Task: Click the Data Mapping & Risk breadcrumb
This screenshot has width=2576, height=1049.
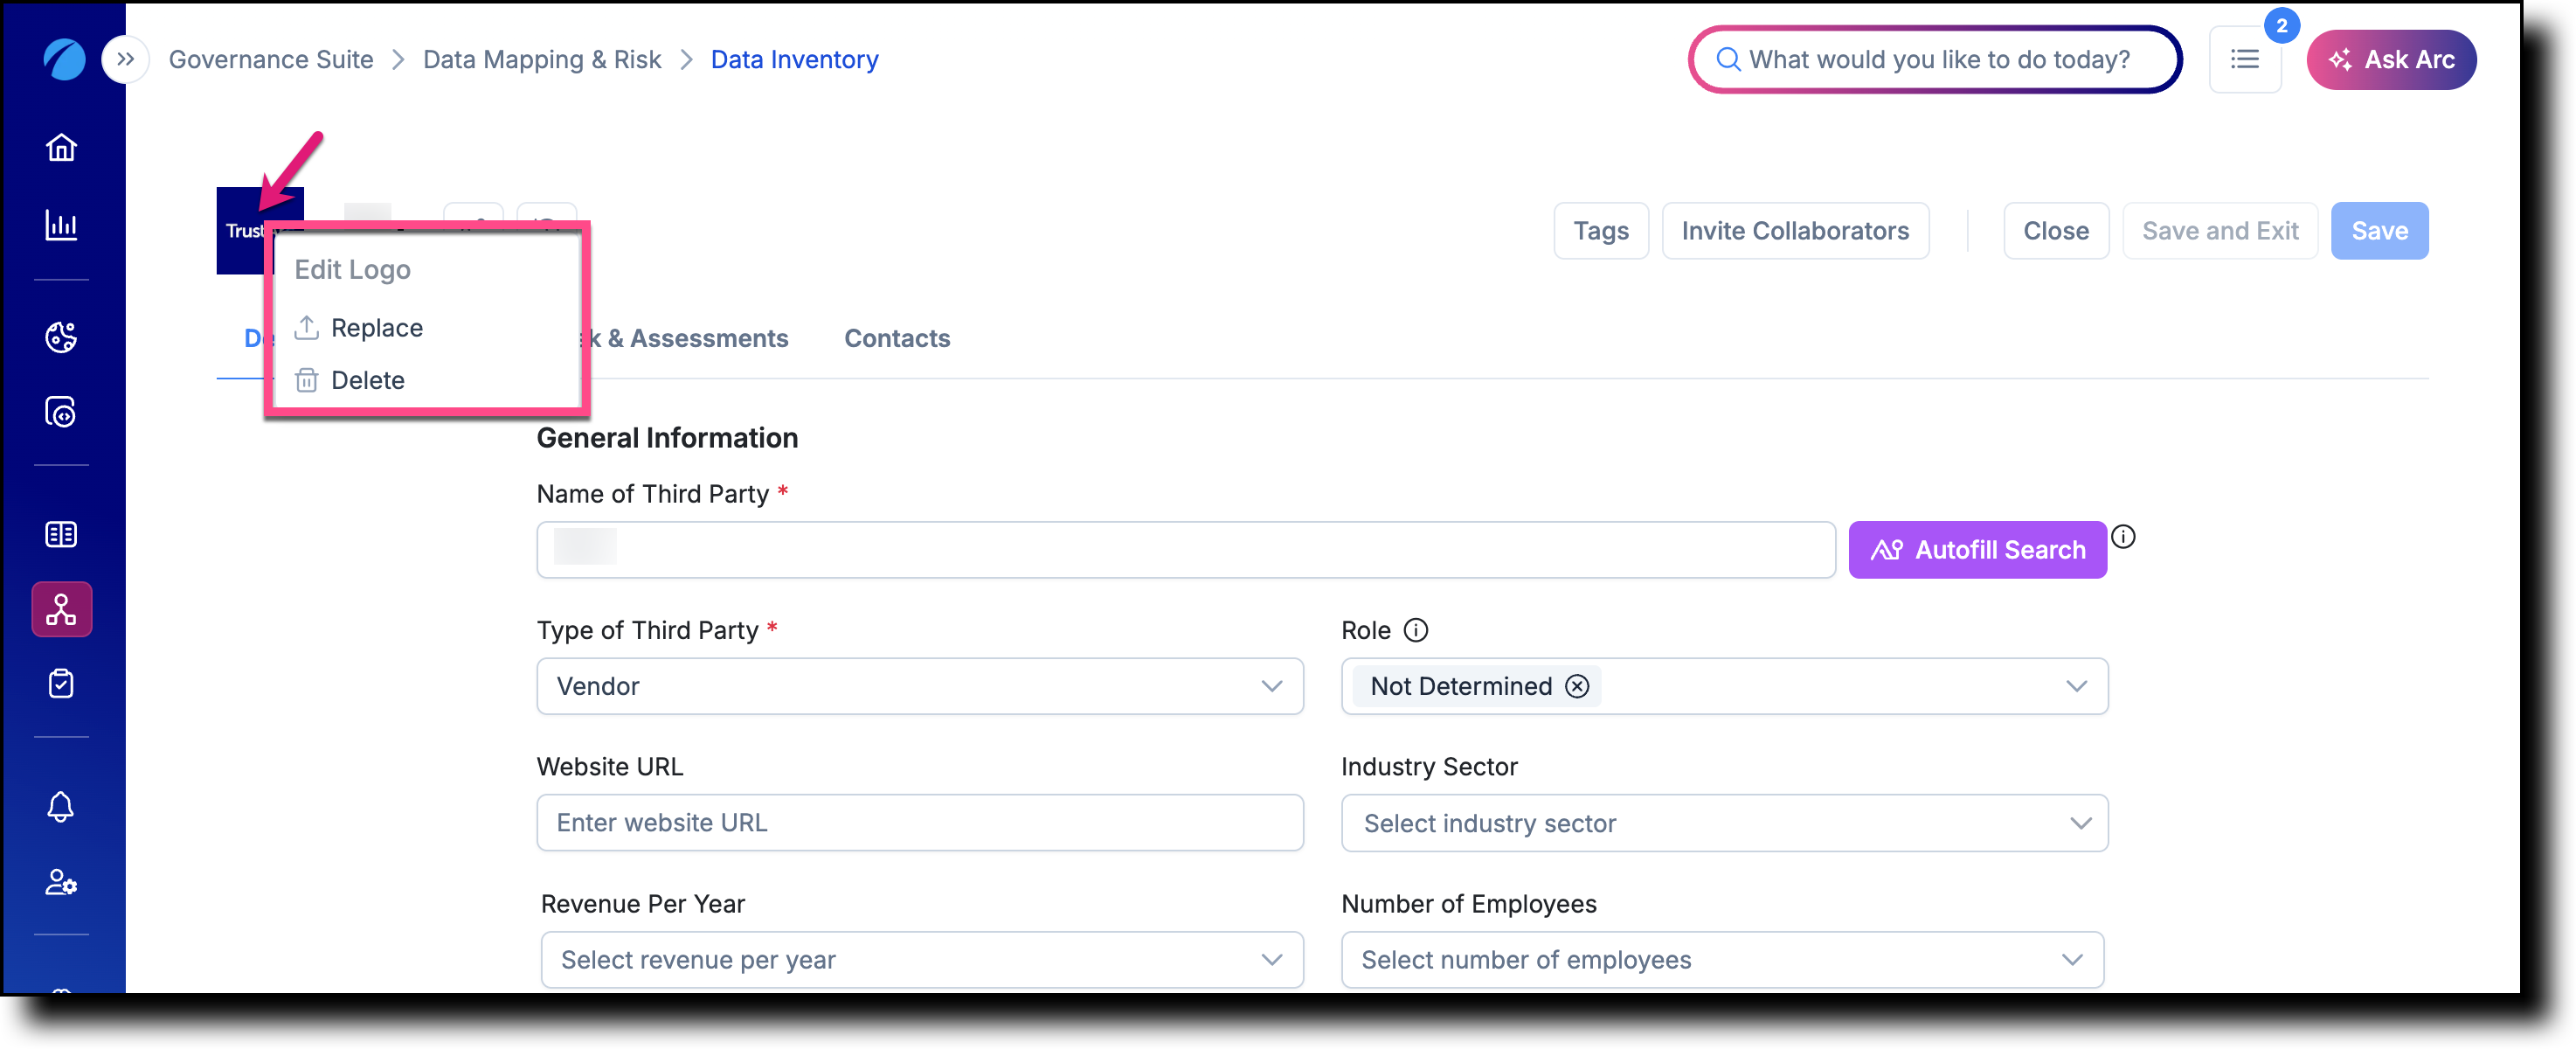Action: (542, 59)
